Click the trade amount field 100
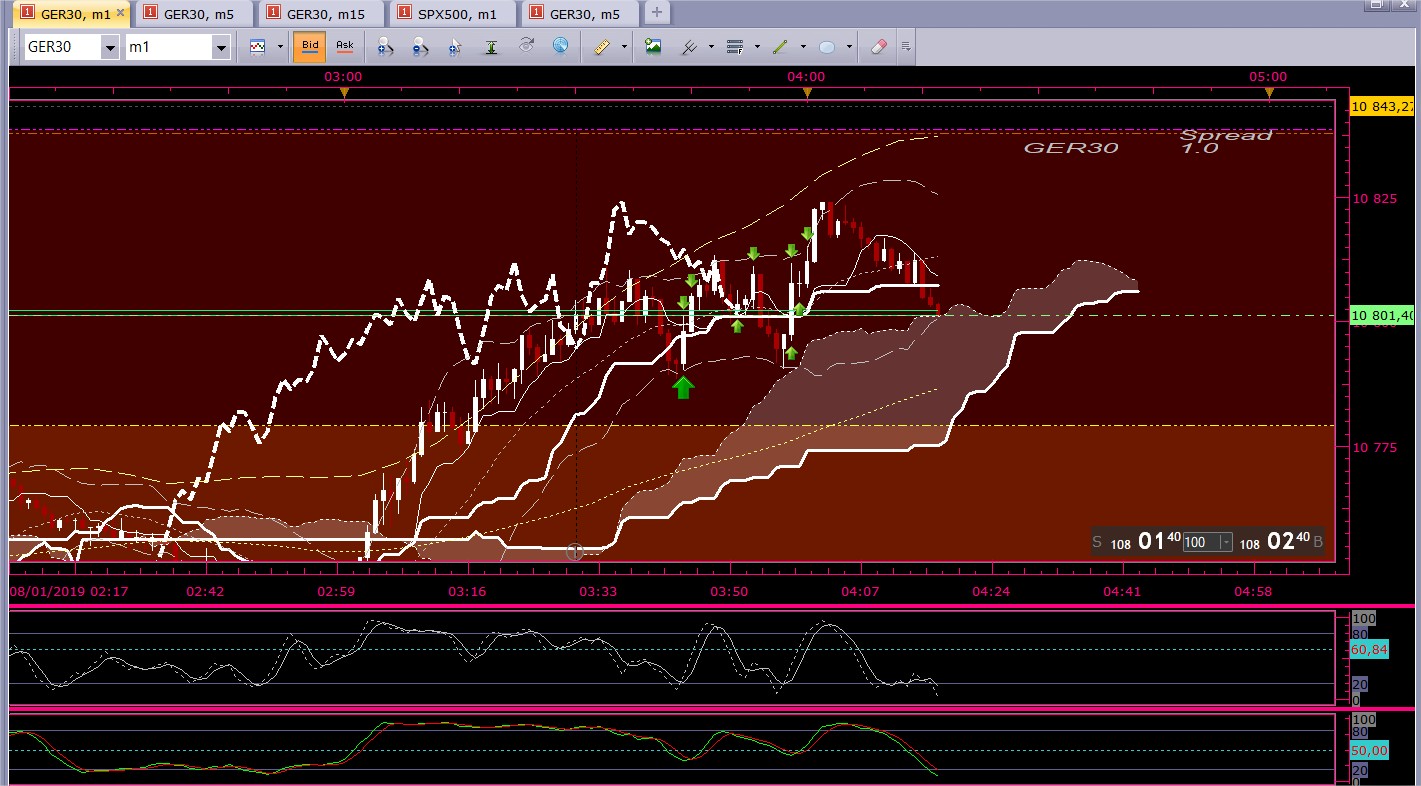1421x786 pixels. pos(1200,542)
